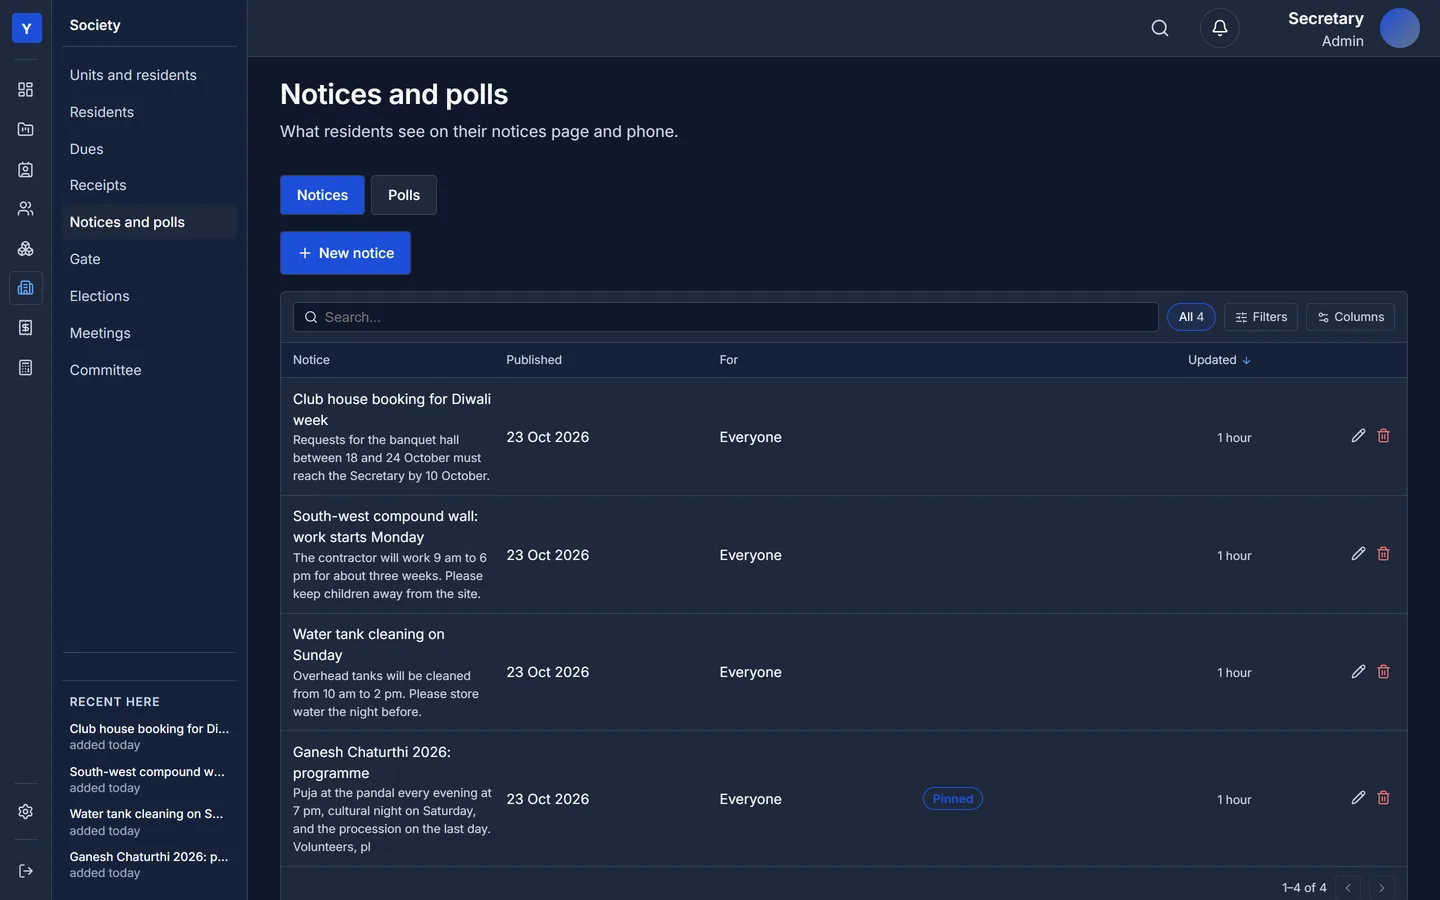Open recent item Club house booking
Image resolution: width=1440 pixels, height=900 pixels.
coord(149,736)
